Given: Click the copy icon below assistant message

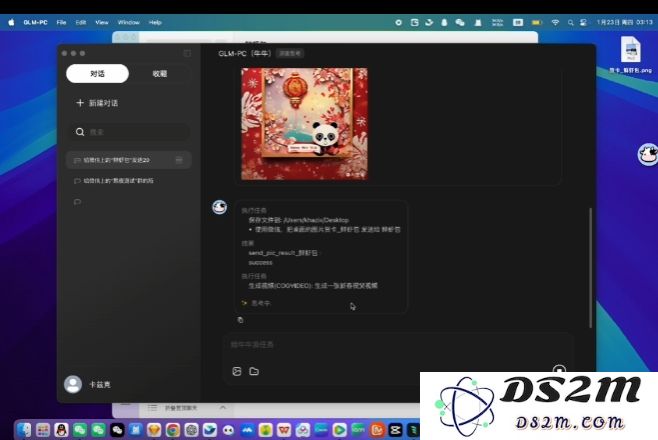Looking at the screenshot, I should point(240,320).
